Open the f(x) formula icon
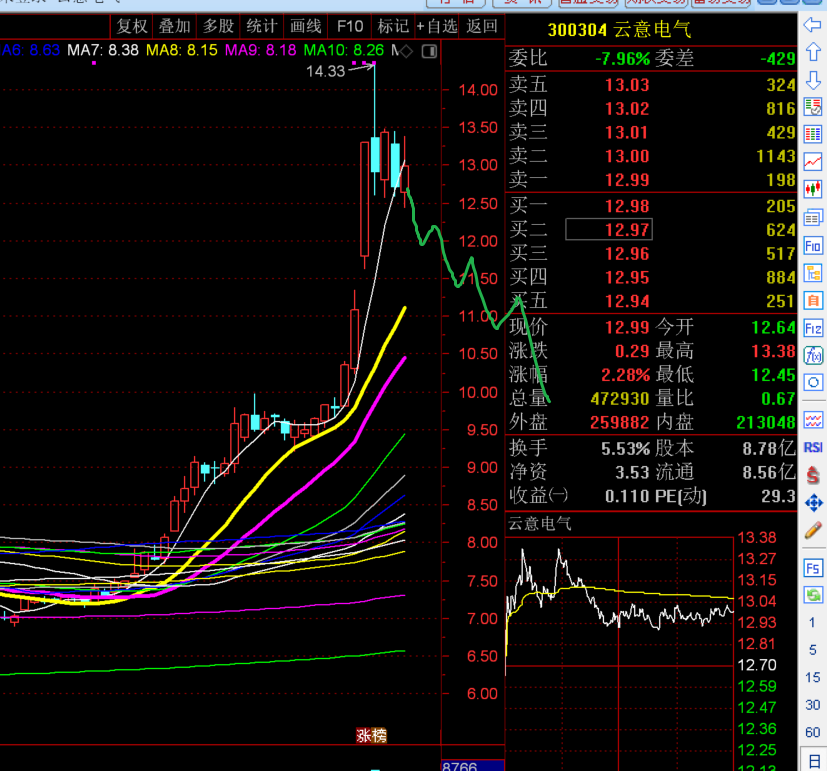 point(813,356)
